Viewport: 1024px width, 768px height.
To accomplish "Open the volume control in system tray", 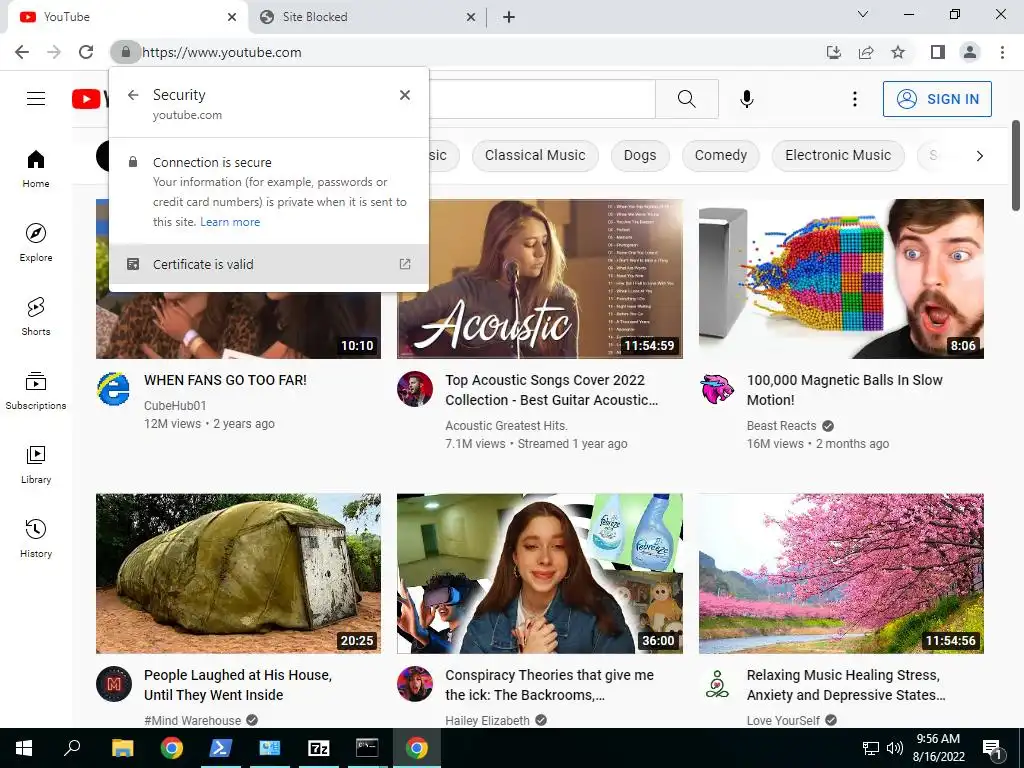I will tap(895, 748).
